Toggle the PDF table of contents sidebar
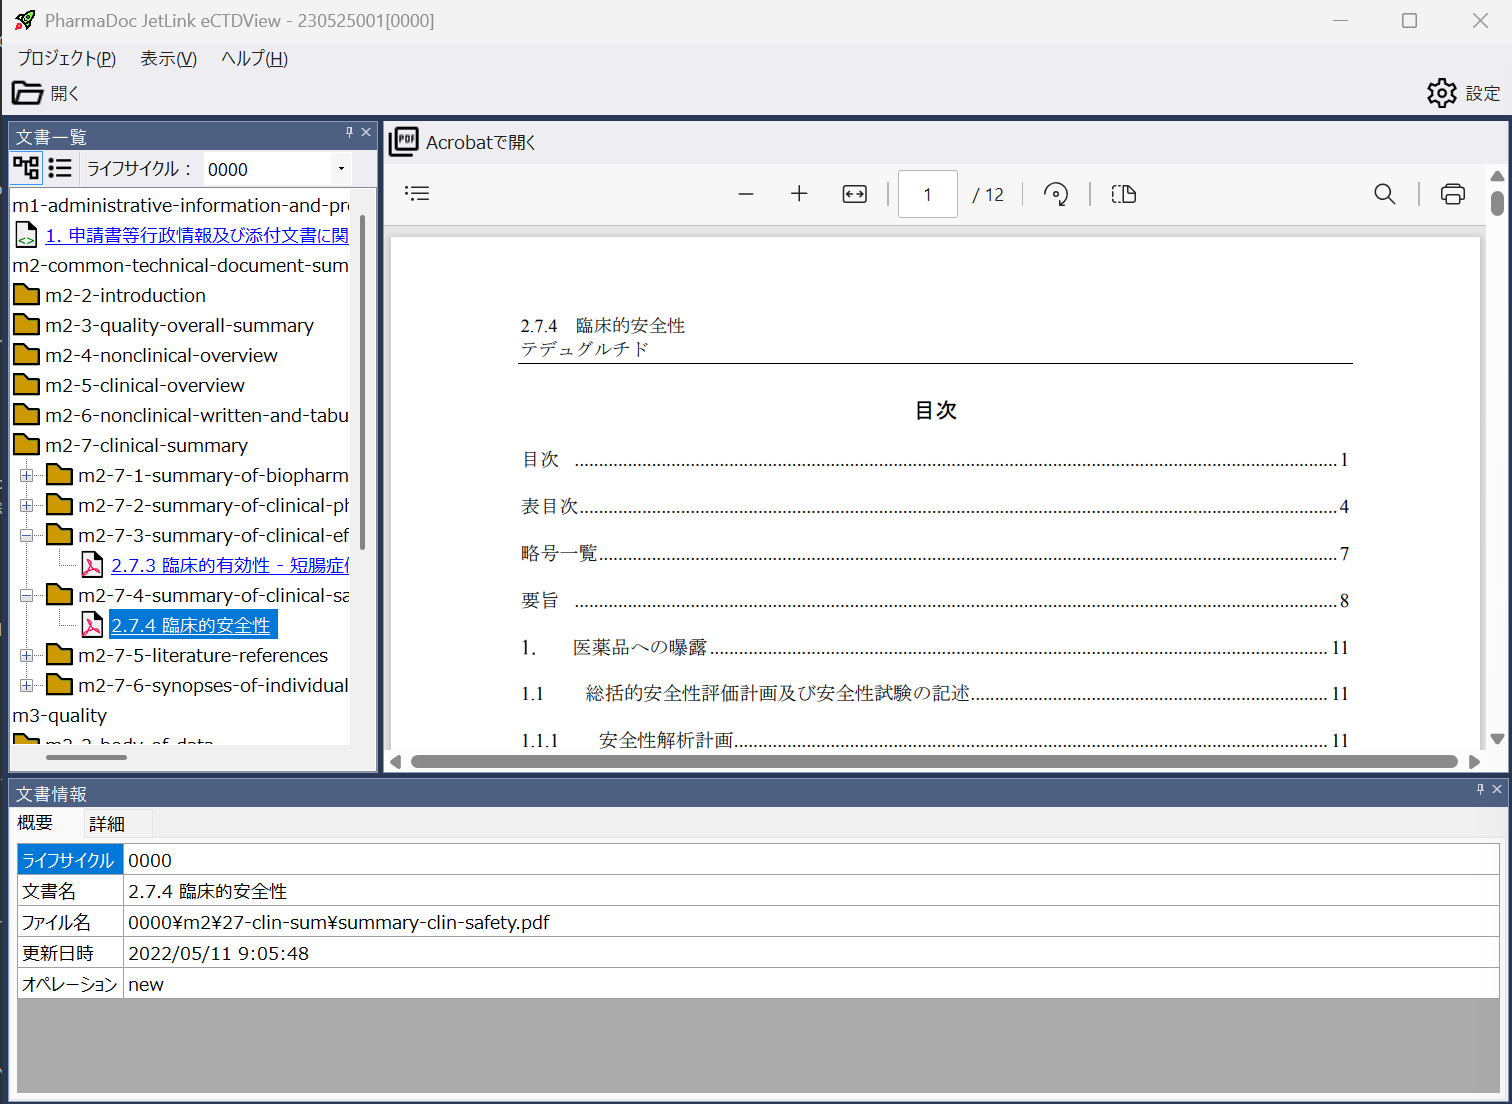This screenshot has height=1104, width=1512. click(x=417, y=194)
